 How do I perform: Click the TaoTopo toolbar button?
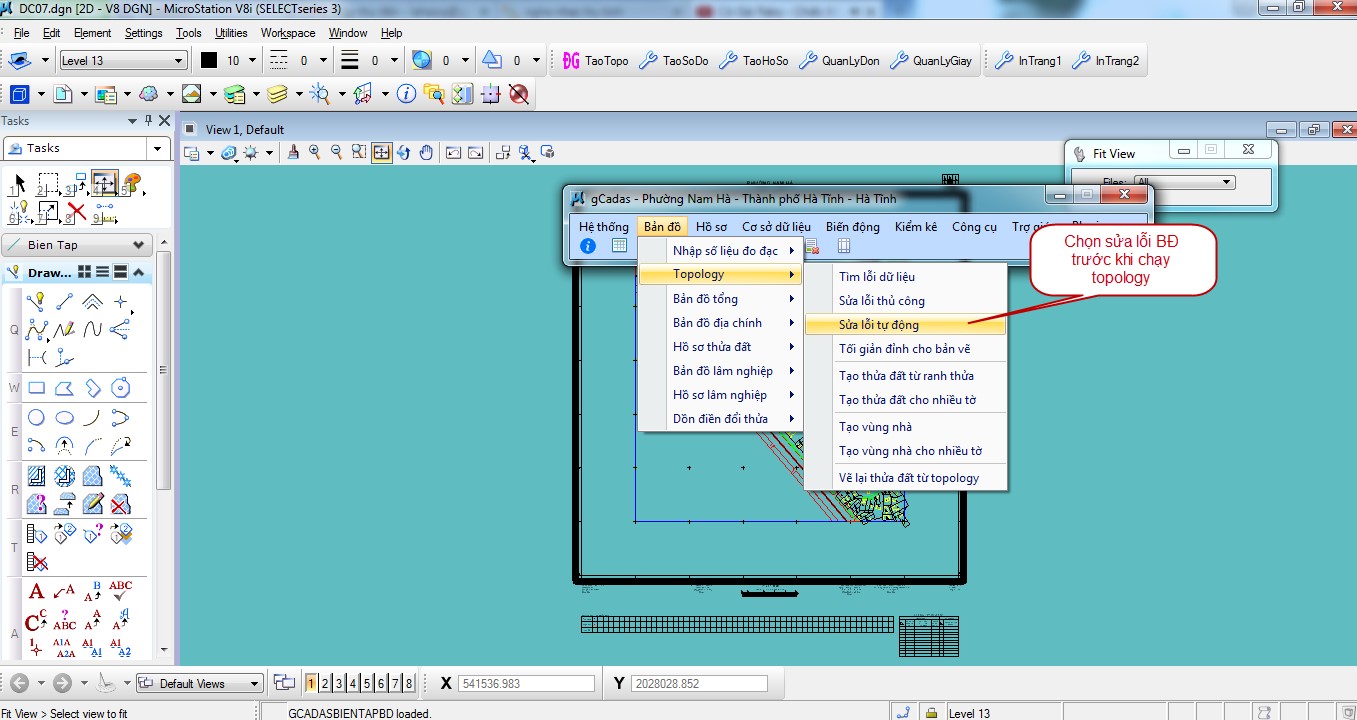point(596,61)
